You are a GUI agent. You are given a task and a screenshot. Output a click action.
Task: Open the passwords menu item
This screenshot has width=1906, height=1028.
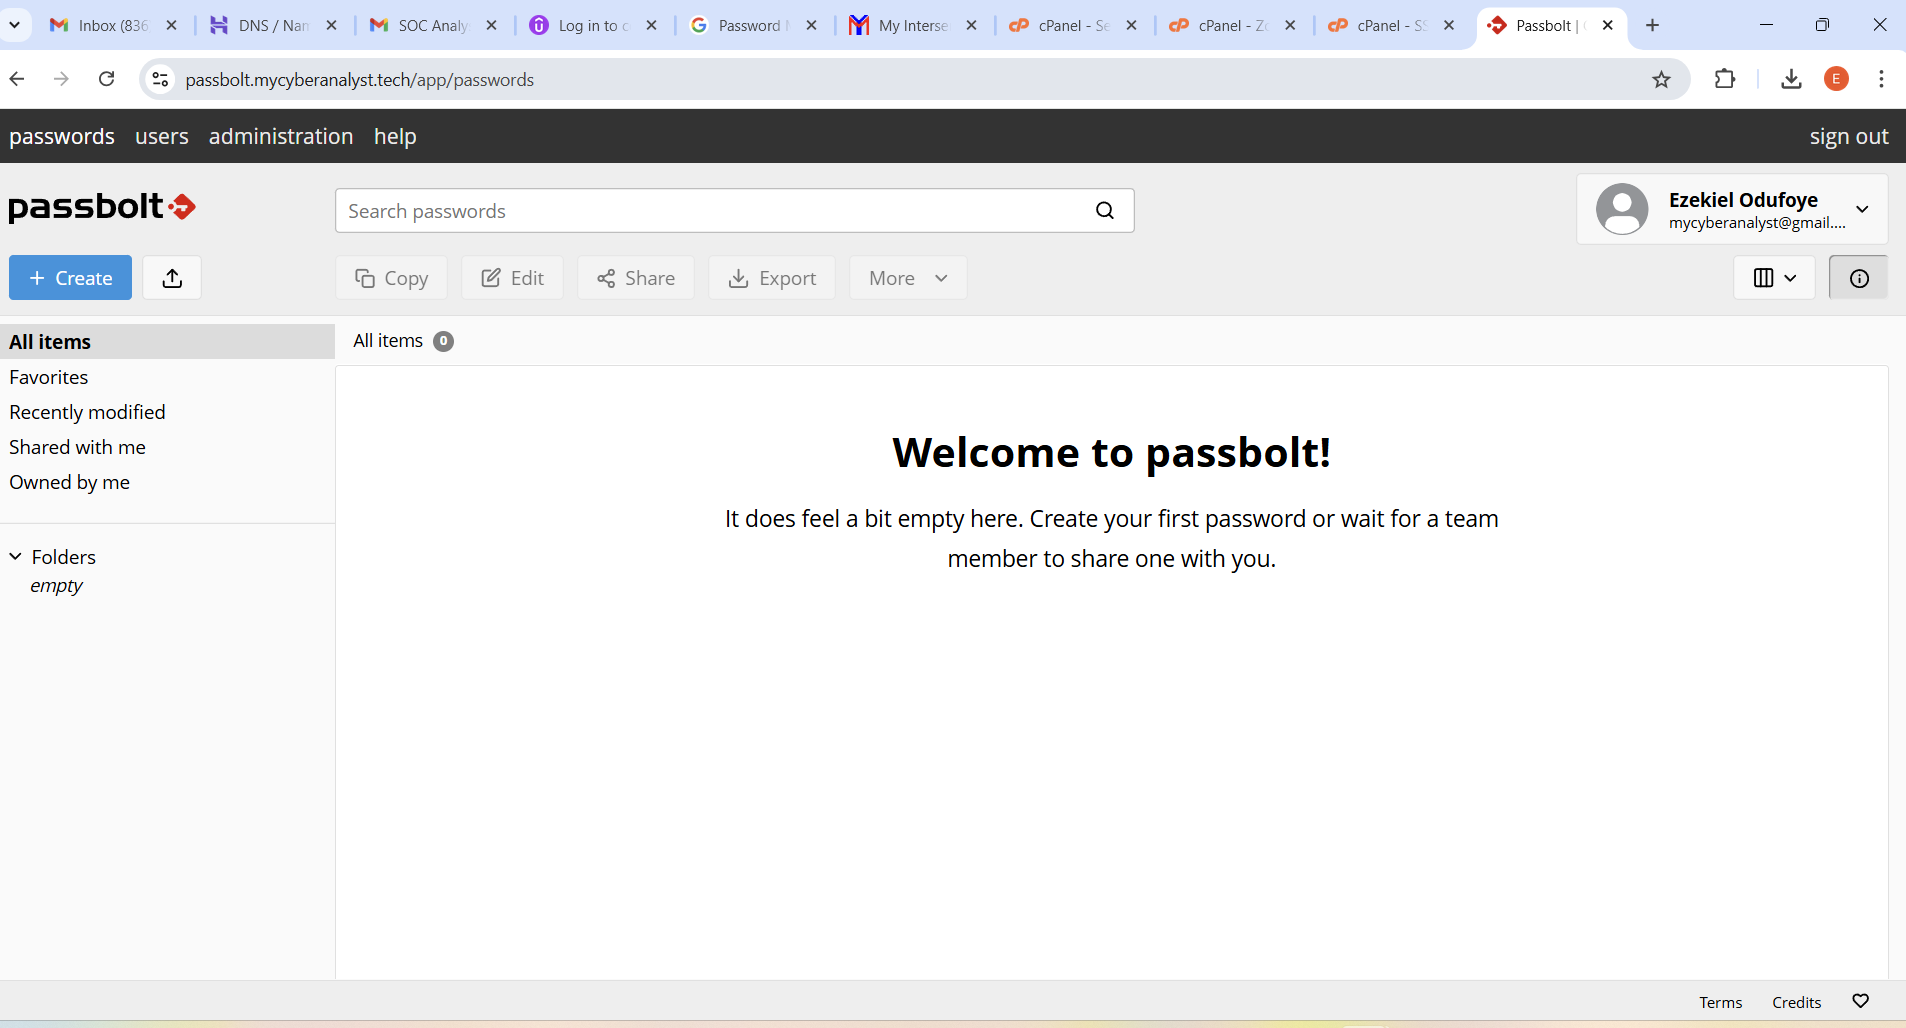pyautogui.click(x=62, y=136)
